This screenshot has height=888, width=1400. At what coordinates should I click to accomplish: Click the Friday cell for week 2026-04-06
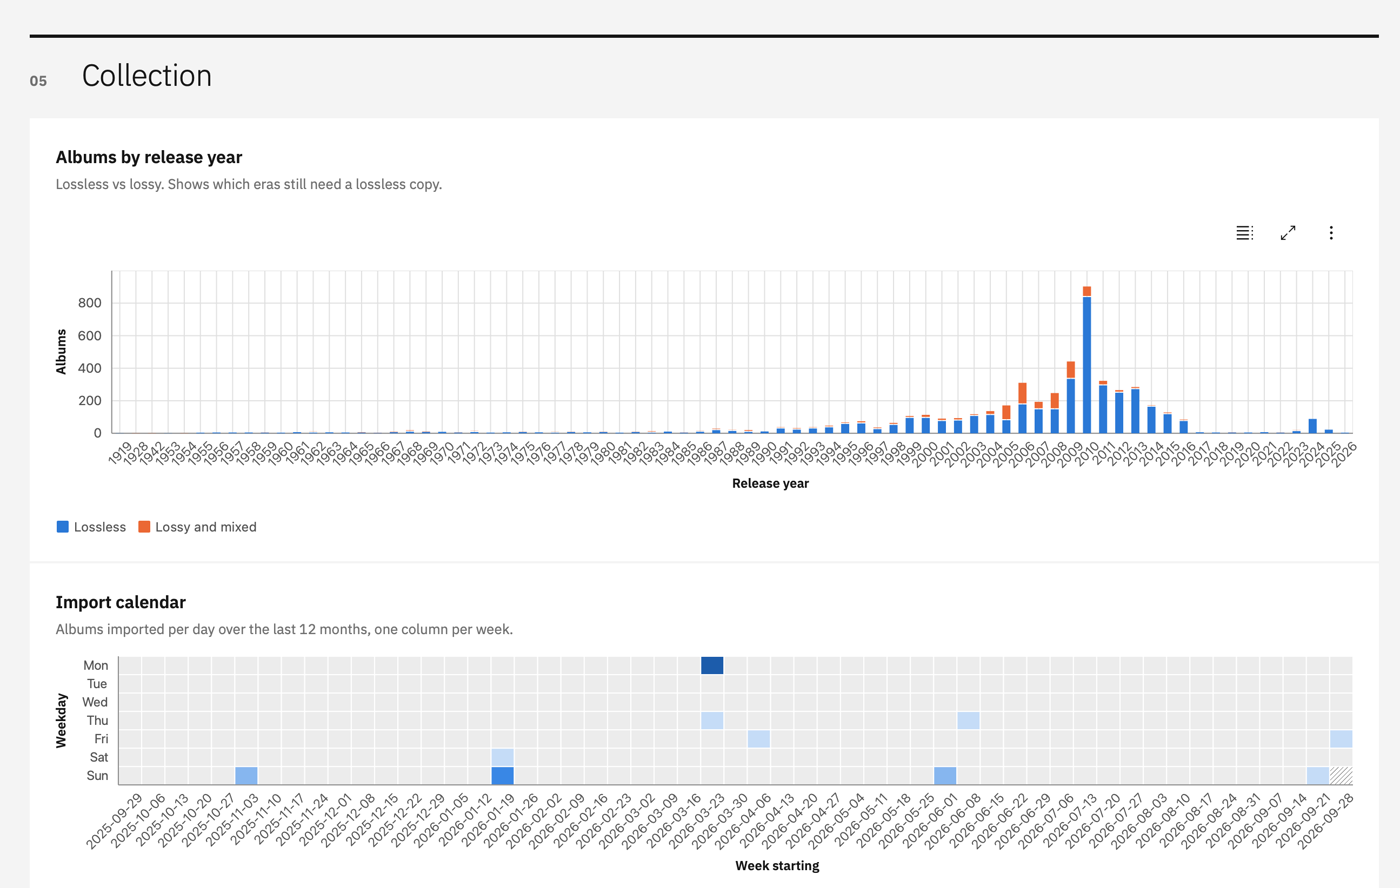coord(759,739)
